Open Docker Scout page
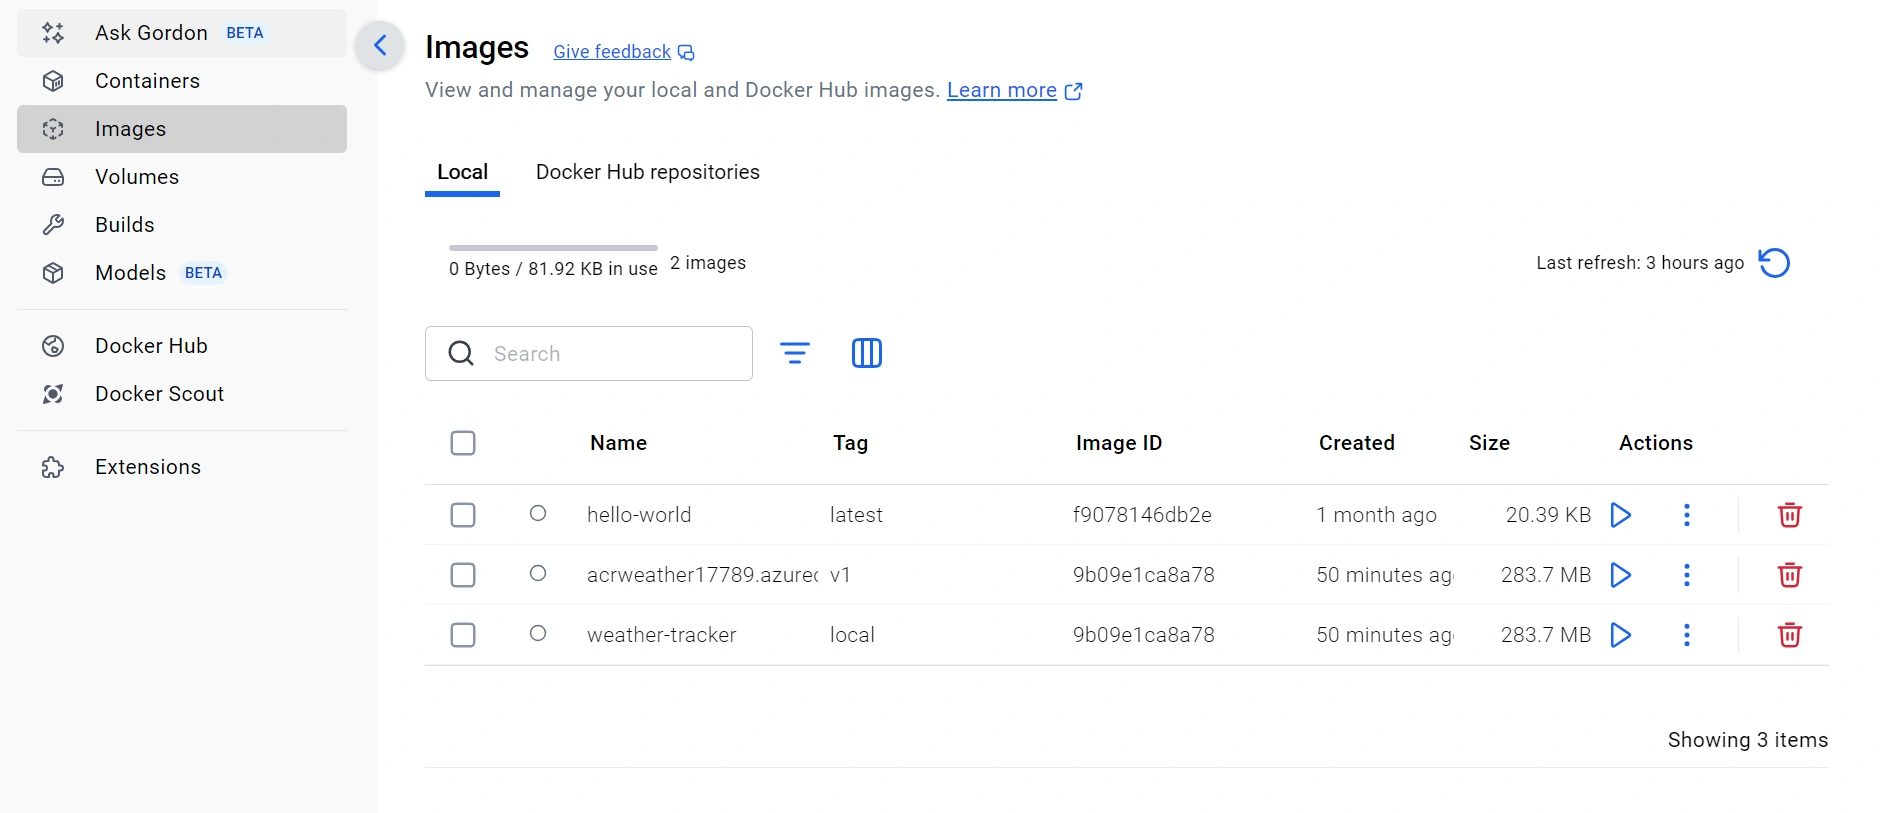The width and height of the screenshot is (1881, 813). click(x=182, y=394)
